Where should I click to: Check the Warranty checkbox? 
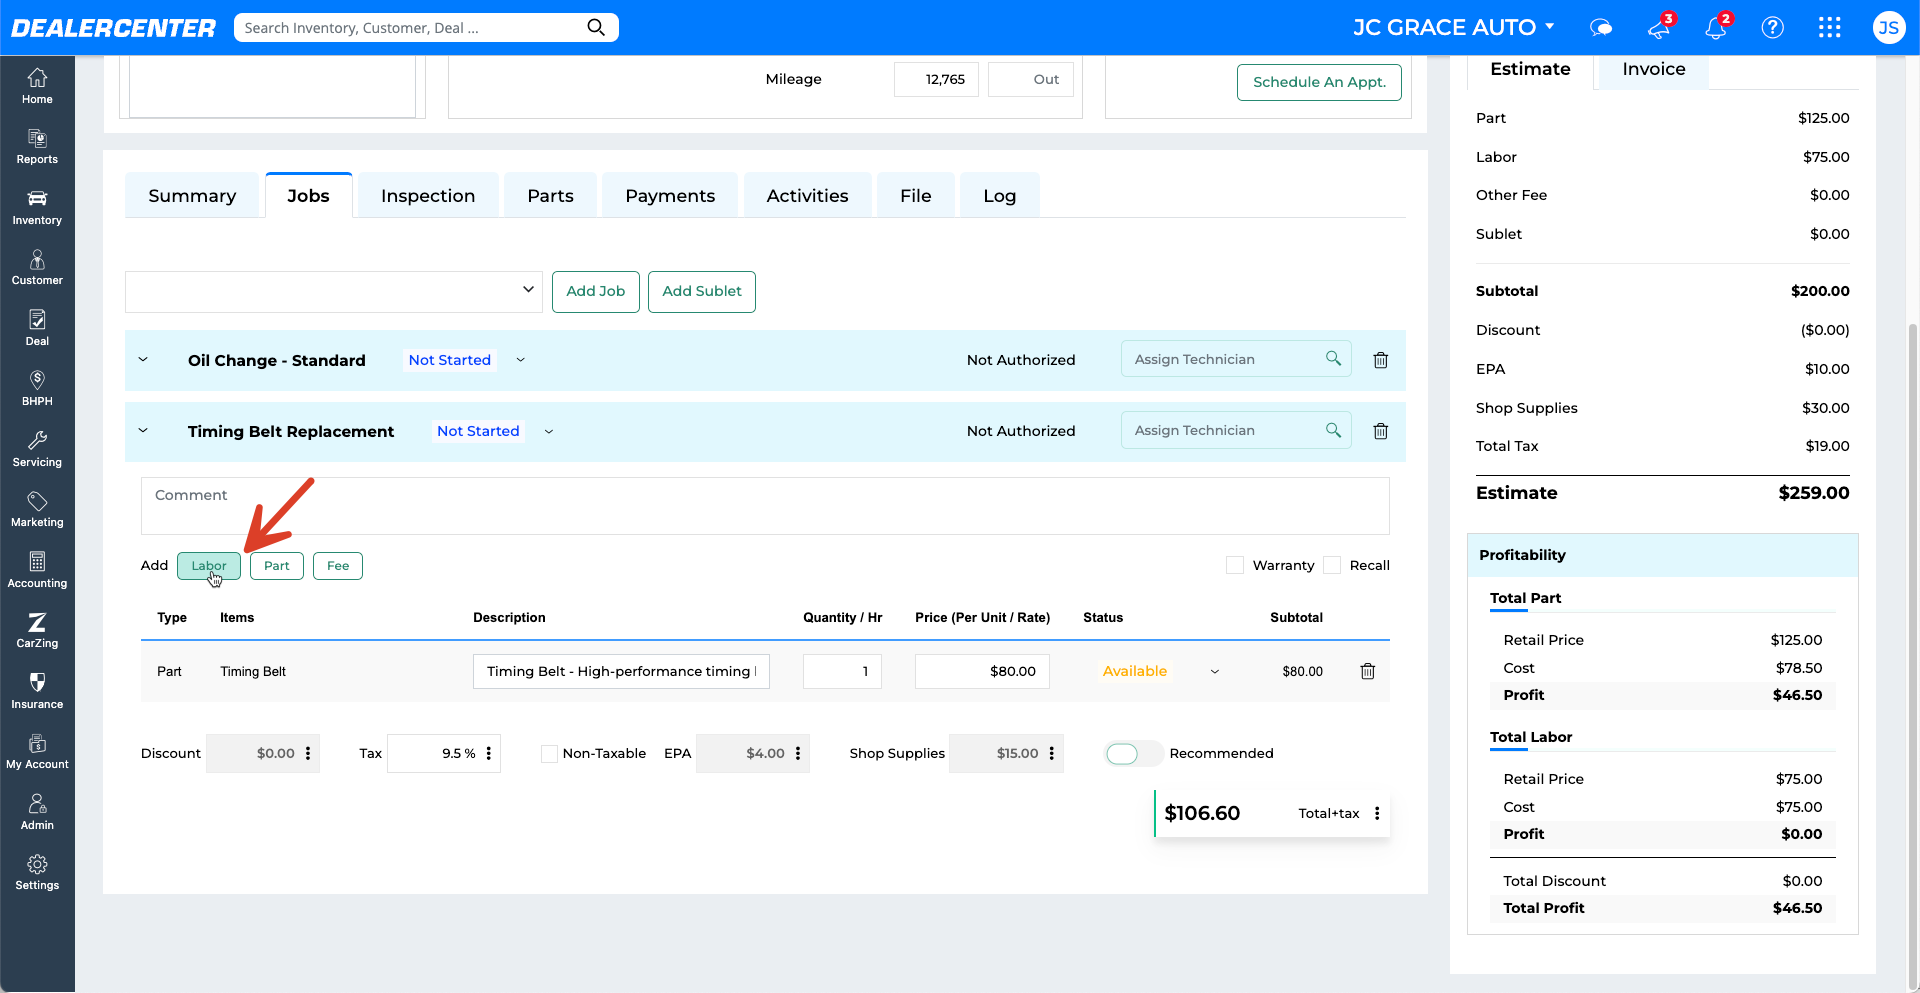(x=1235, y=565)
